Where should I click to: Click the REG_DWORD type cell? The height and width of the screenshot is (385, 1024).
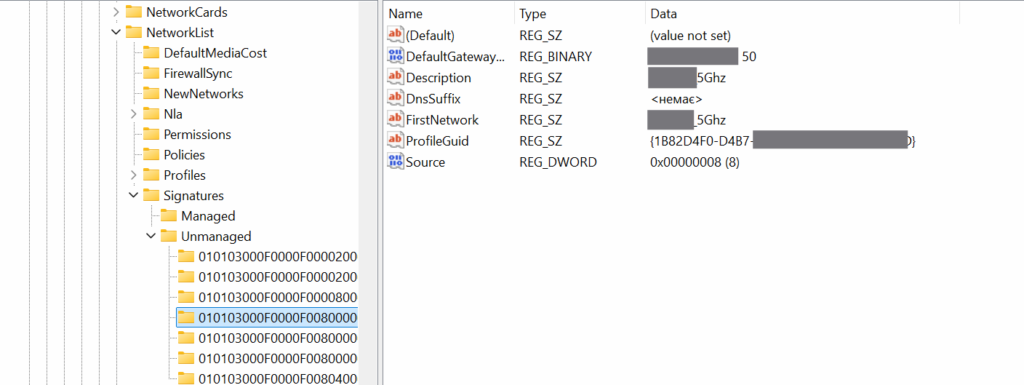[x=558, y=162]
